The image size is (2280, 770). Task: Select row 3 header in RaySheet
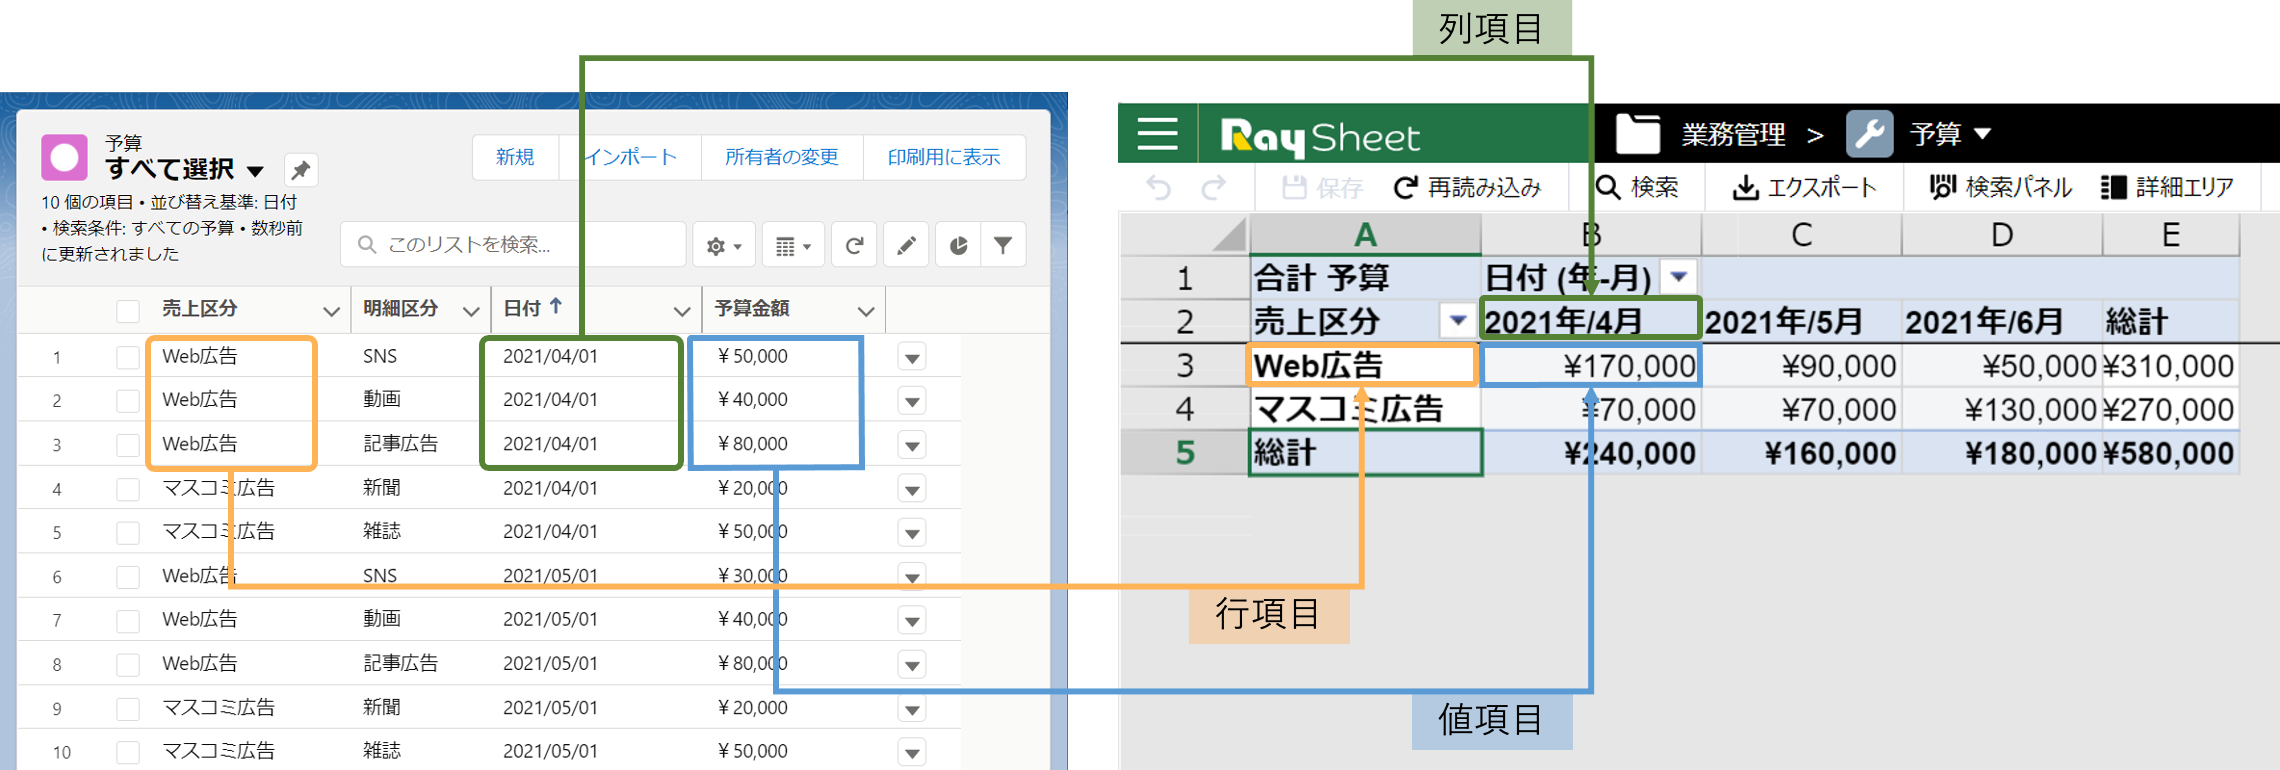pyautogui.click(x=1185, y=365)
